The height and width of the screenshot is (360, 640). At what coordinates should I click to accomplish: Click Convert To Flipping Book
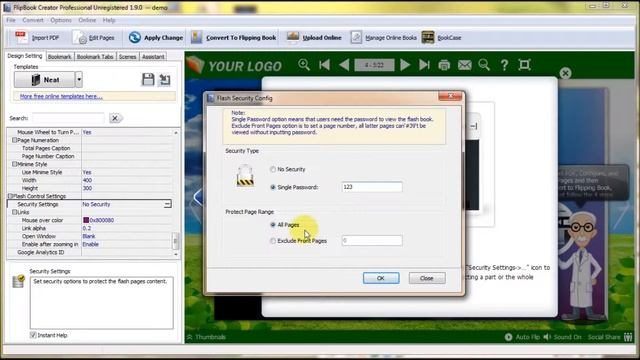pos(234,38)
